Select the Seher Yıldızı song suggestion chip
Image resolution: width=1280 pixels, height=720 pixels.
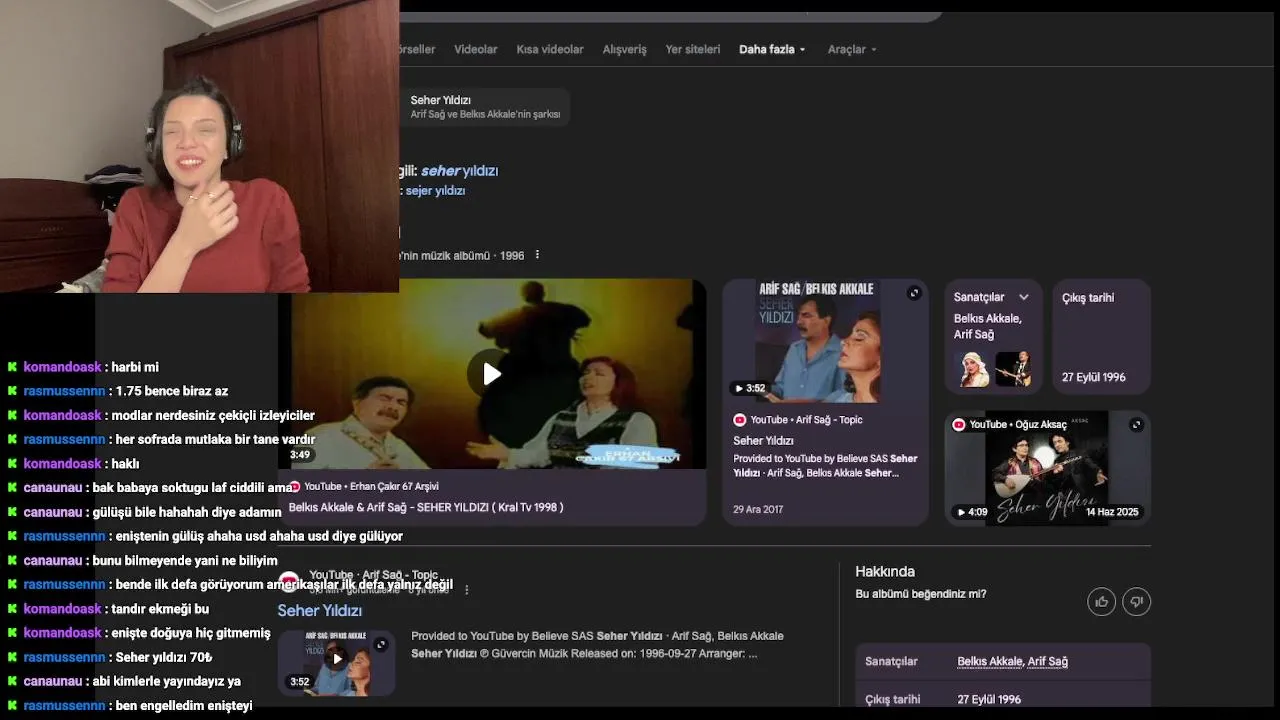(x=485, y=107)
